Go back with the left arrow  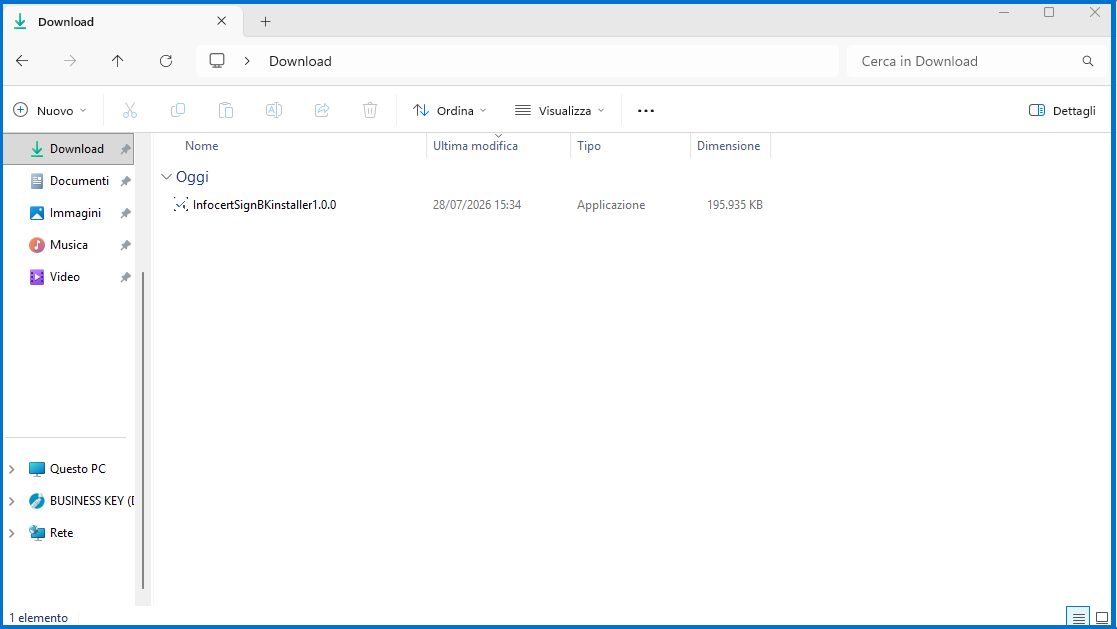point(22,61)
